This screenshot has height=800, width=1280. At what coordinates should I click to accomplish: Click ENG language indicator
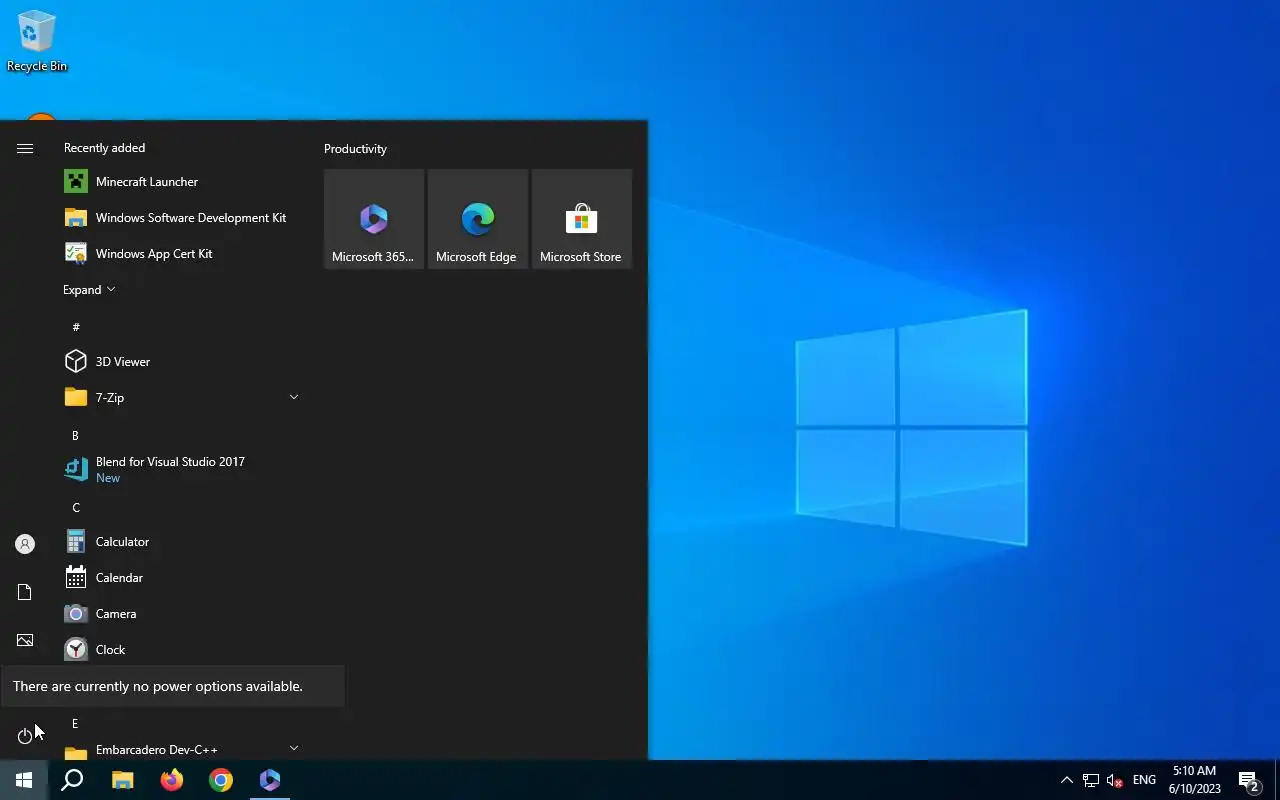1144,780
